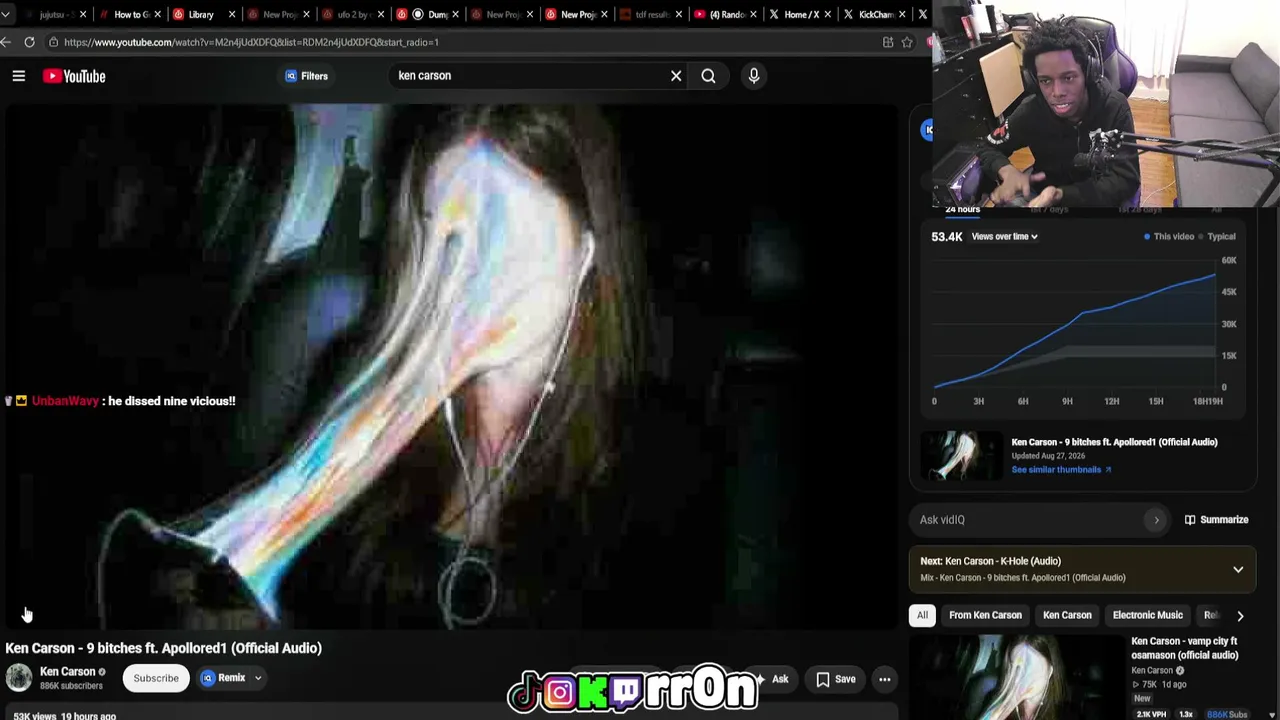Open the 'Views over time' dropdown
This screenshot has width=1280, height=720.
point(1004,237)
